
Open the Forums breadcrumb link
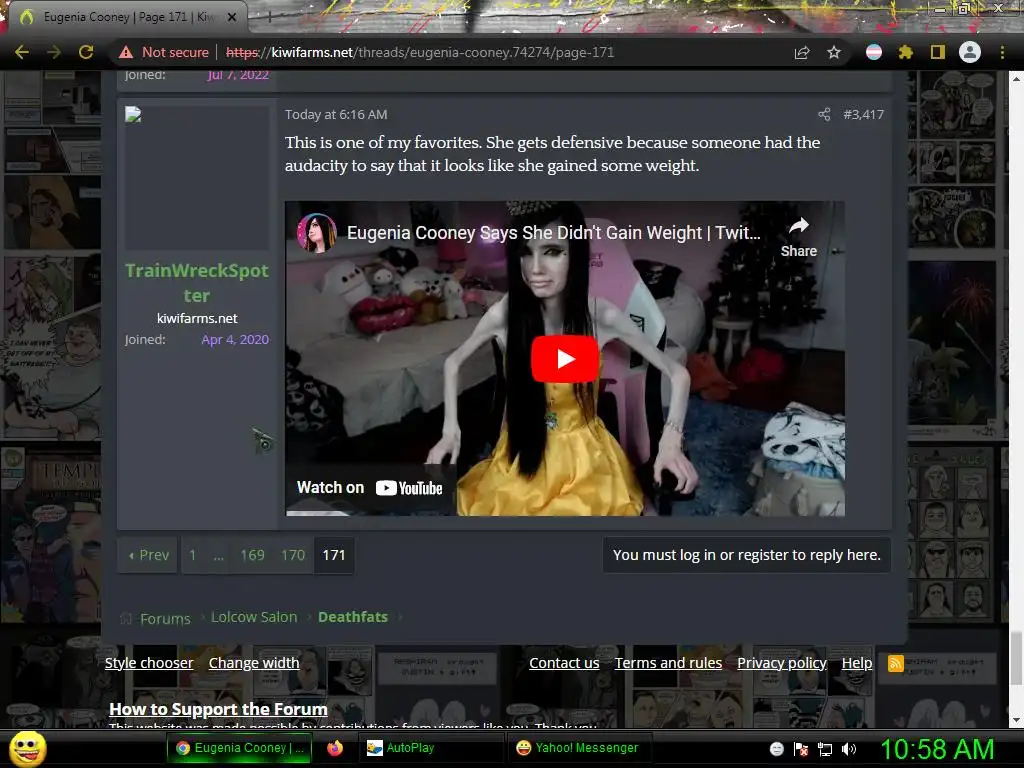[165, 618]
